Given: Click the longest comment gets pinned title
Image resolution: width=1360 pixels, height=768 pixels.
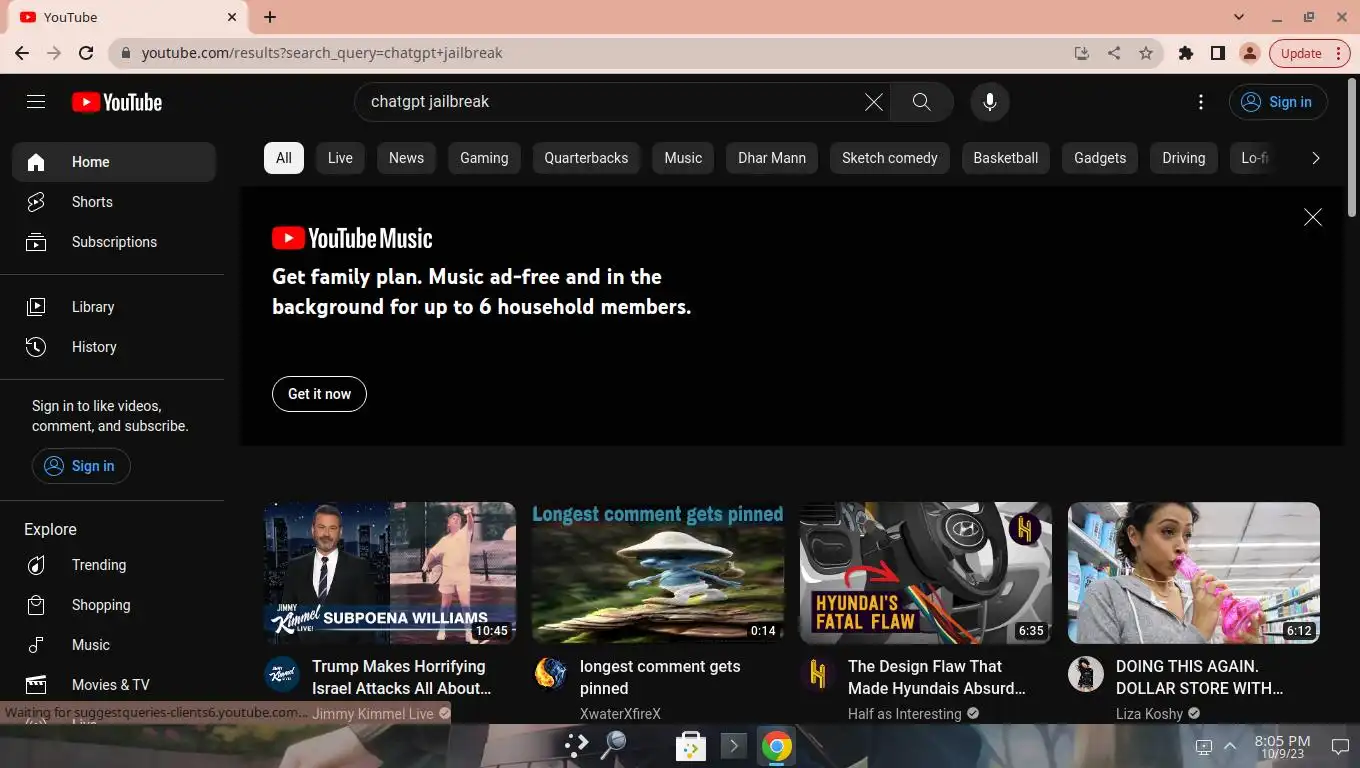Looking at the screenshot, I should (660, 677).
